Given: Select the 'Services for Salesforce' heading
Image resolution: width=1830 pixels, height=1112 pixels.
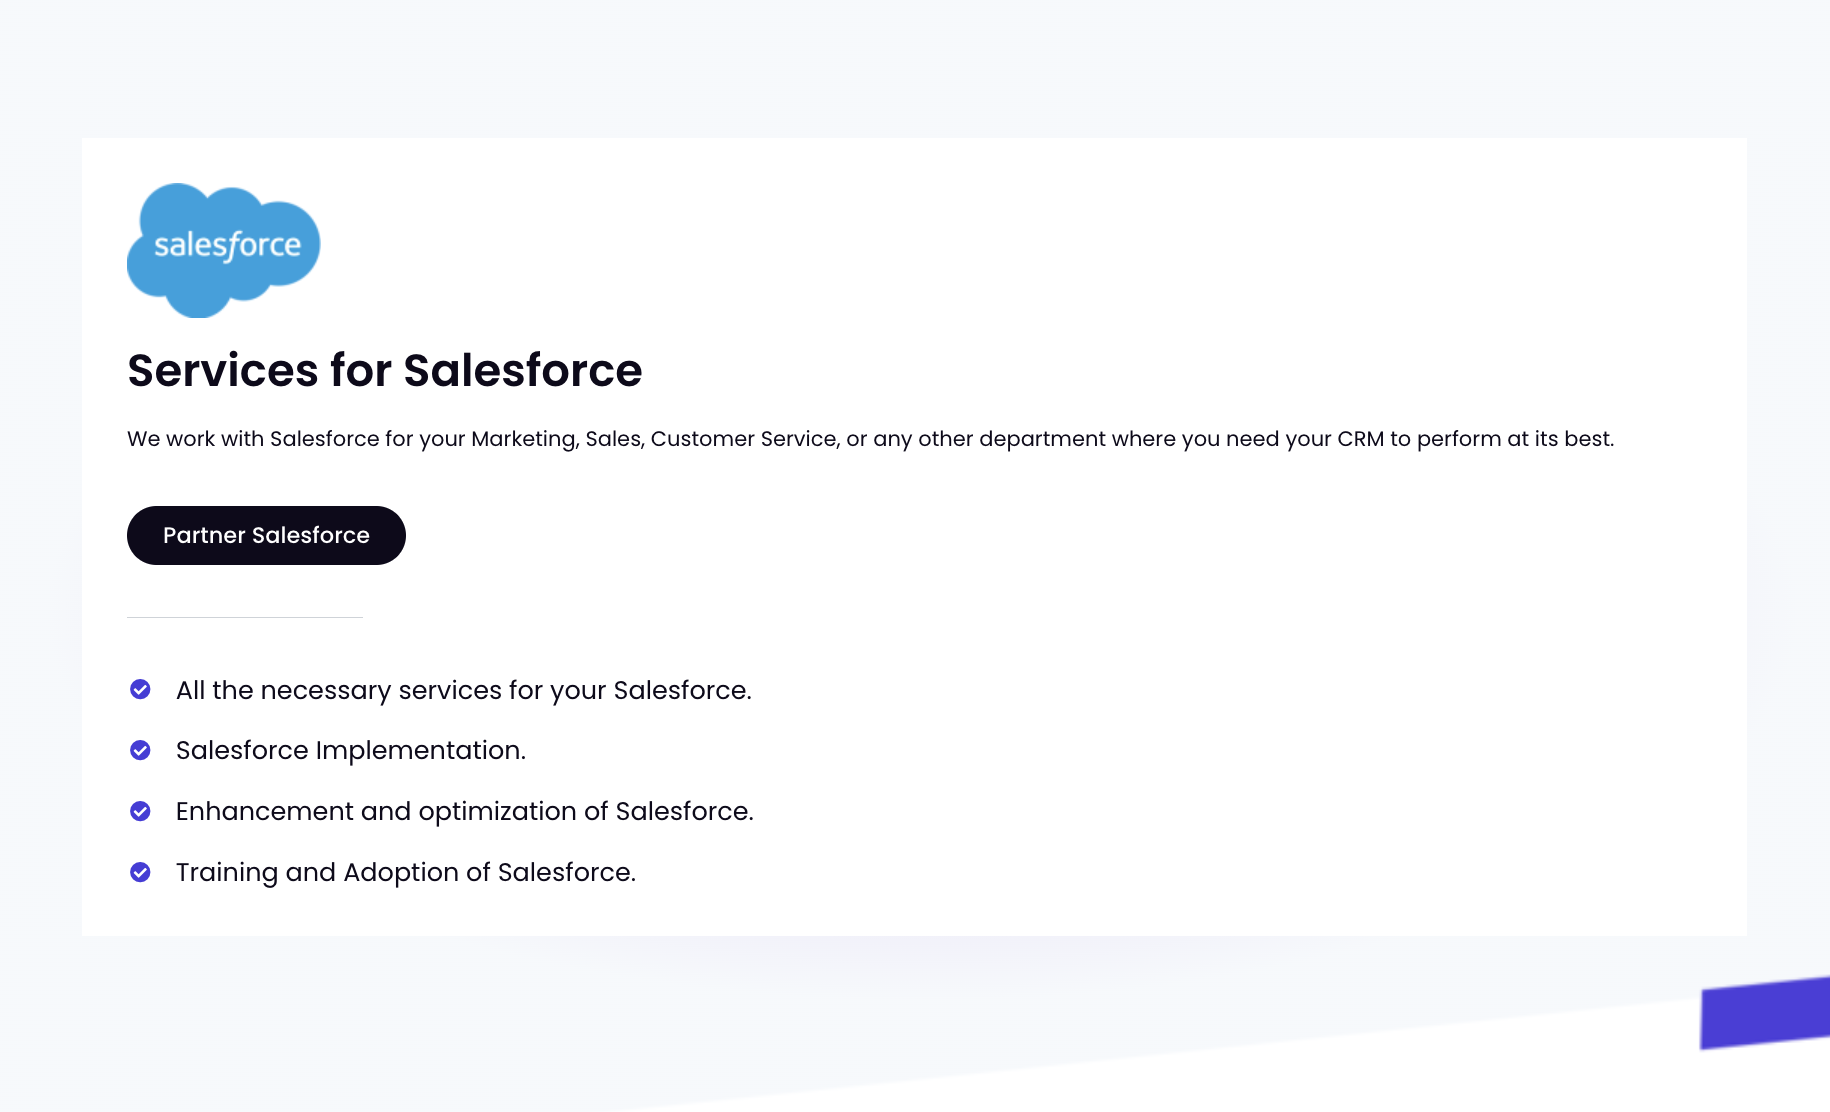Looking at the screenshot, I should [385, 370].
